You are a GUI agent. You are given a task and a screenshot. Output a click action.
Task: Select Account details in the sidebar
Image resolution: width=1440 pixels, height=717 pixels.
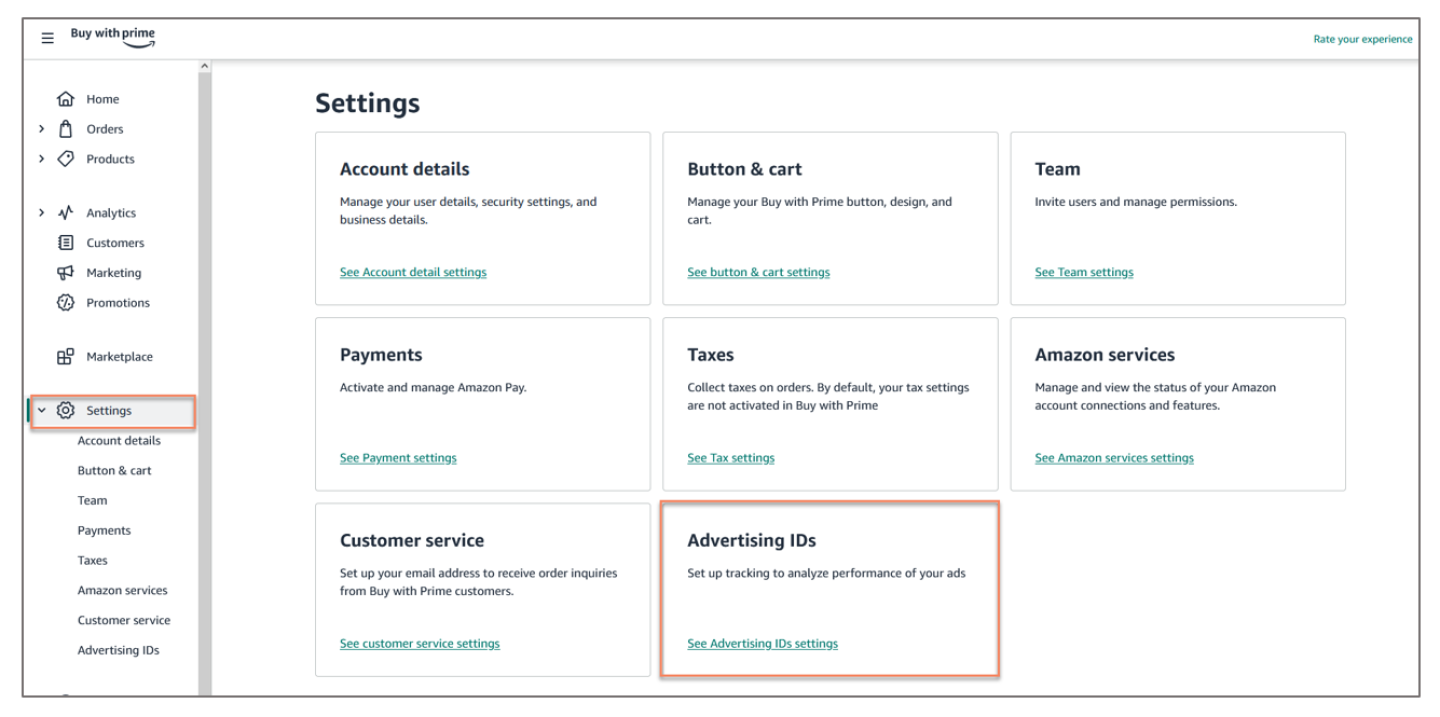pos(119,440)
